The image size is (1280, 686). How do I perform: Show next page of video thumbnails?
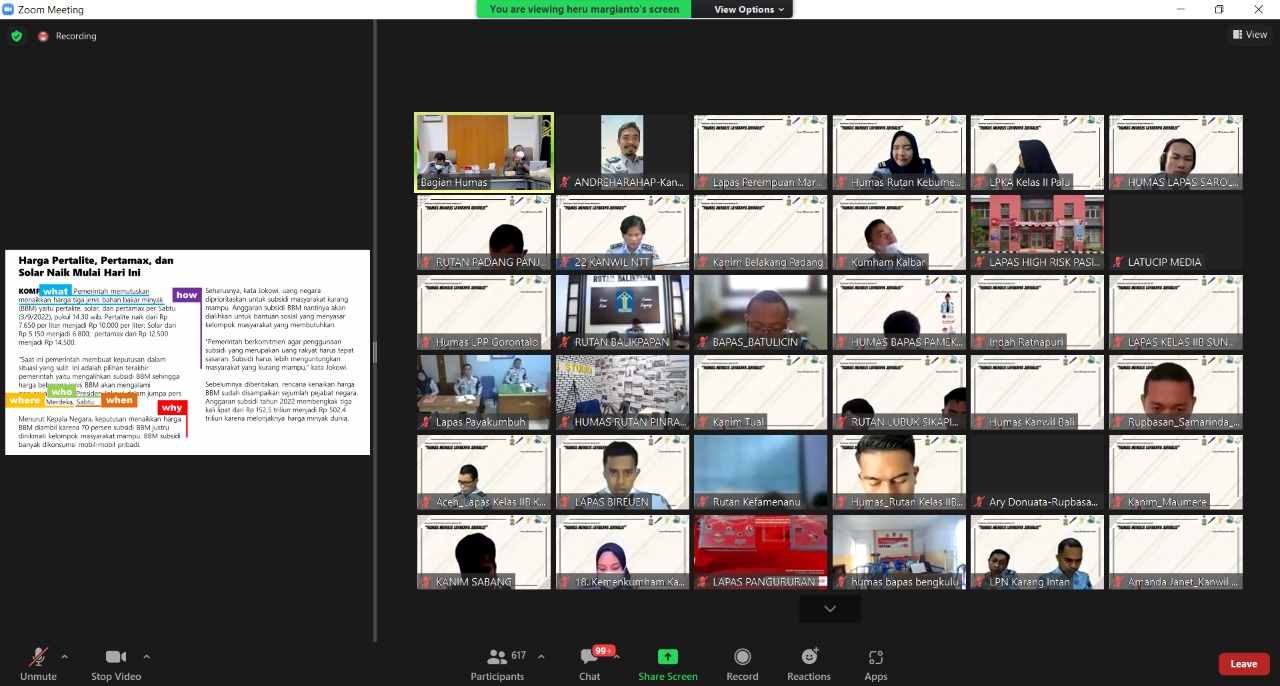830,608
